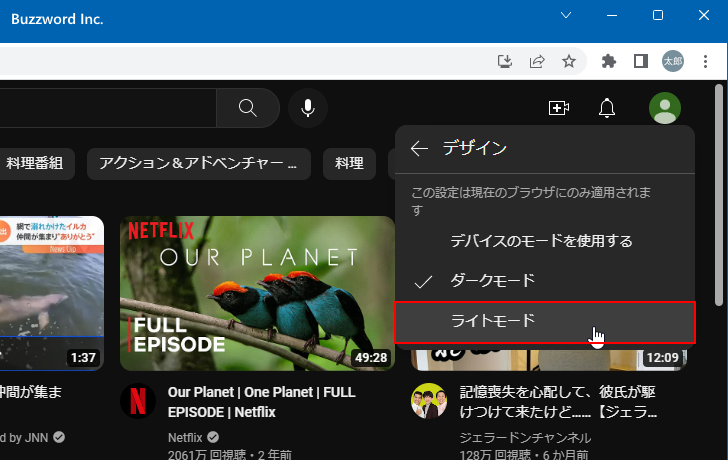Click the Buzzword Inc. window title
This screenshot has width=728, height=460.
click(57, 19)
